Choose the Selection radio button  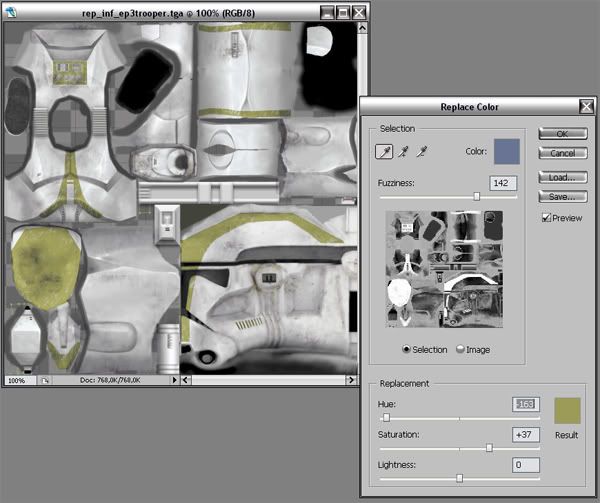pyautogui.click(x=406, y=349)
